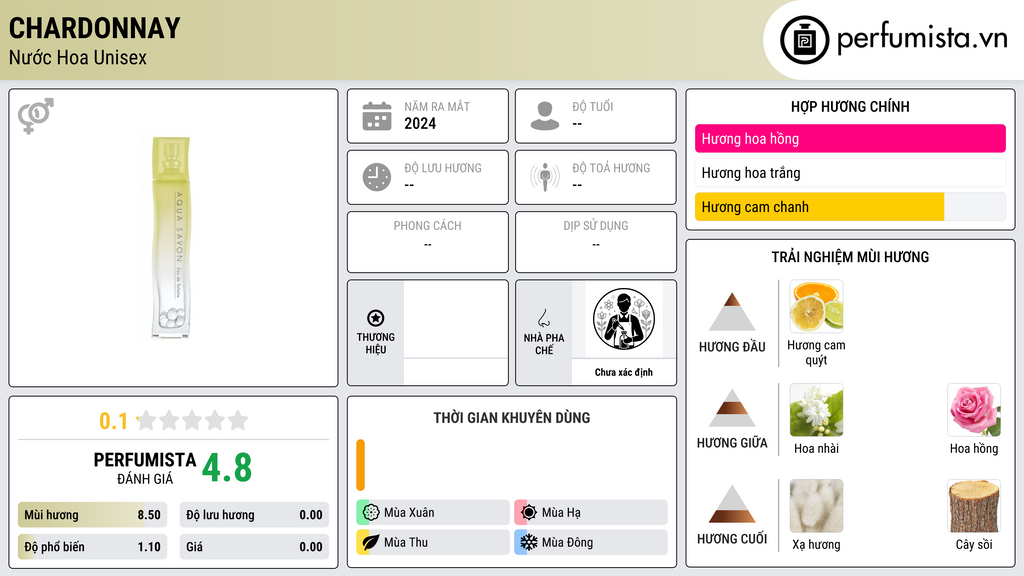Click the unisex gender symbol icon
Viewport: 1024px width, 576px height.
[35, 116]
